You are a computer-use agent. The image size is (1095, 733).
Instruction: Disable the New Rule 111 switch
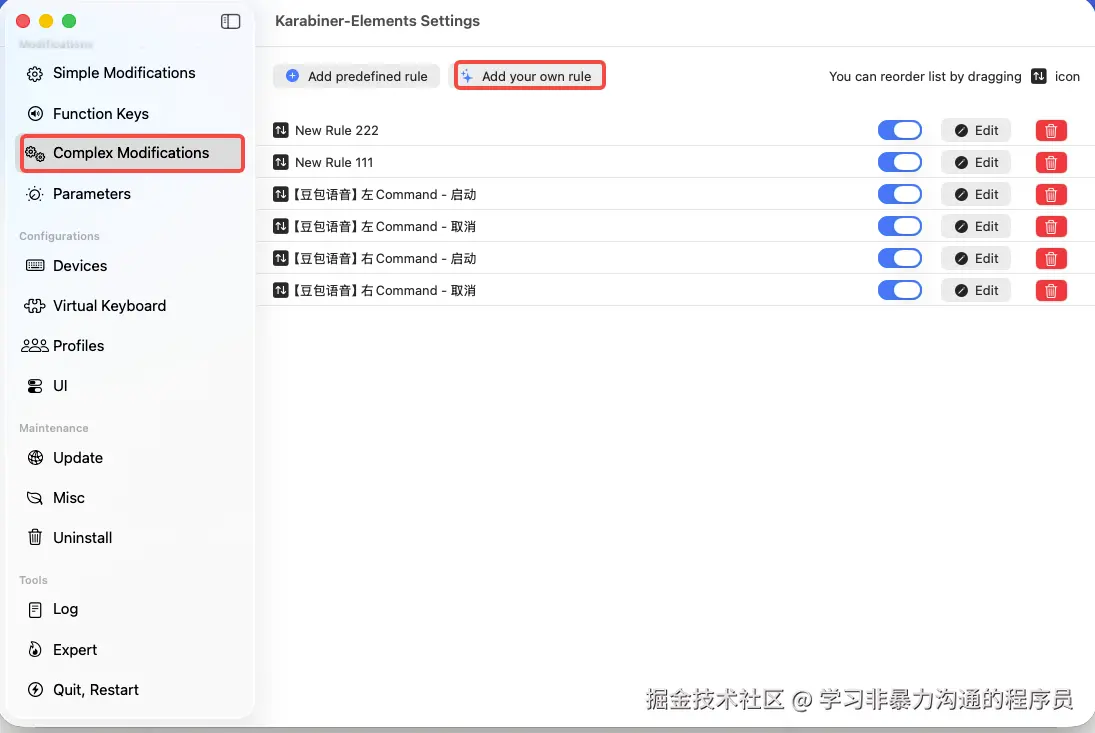[899, 162]
